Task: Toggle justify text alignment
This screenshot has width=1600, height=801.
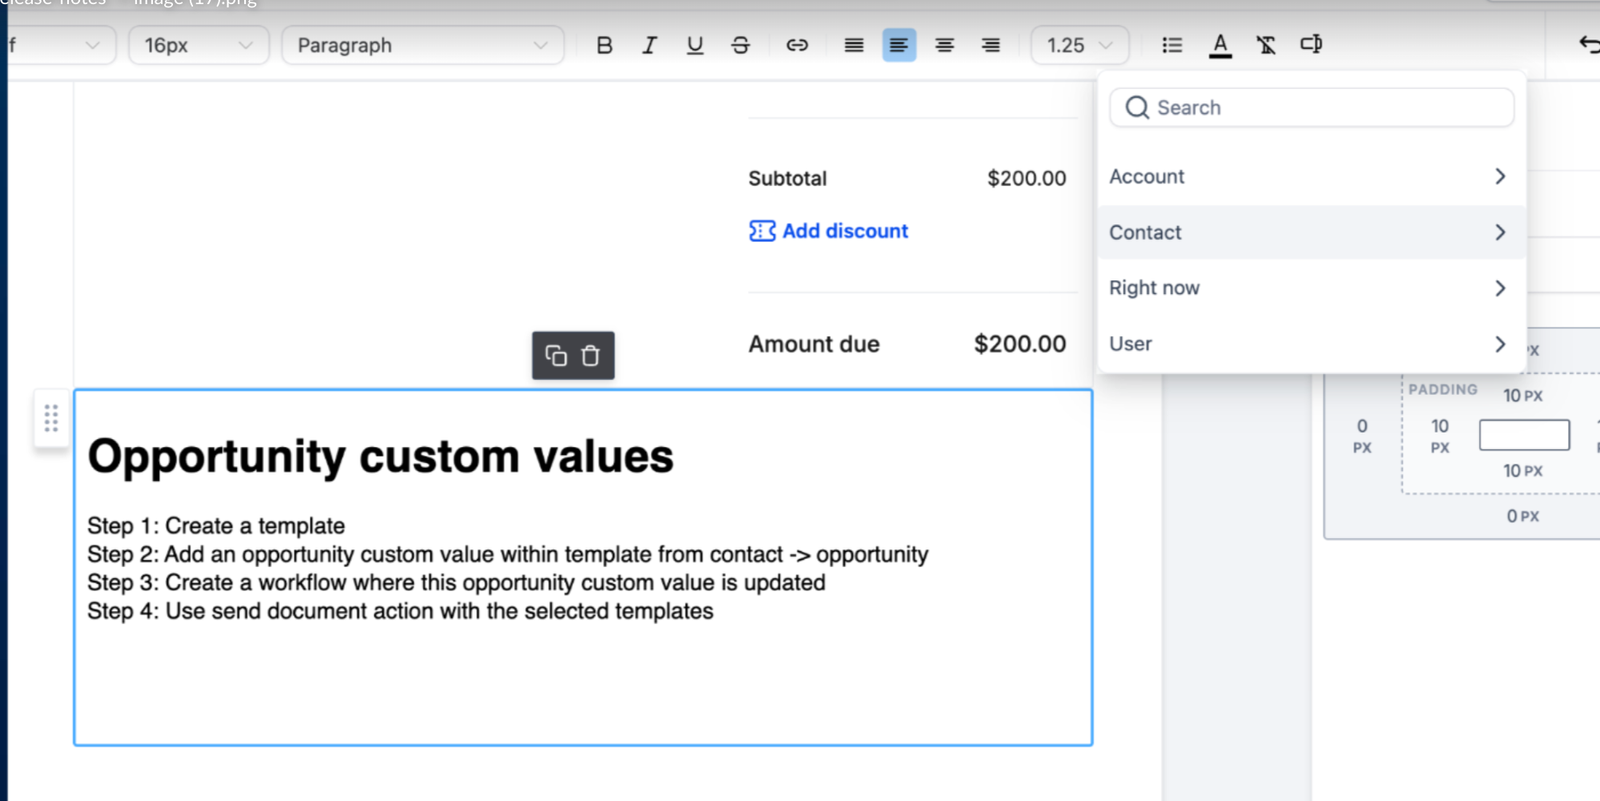Action: 853,45
